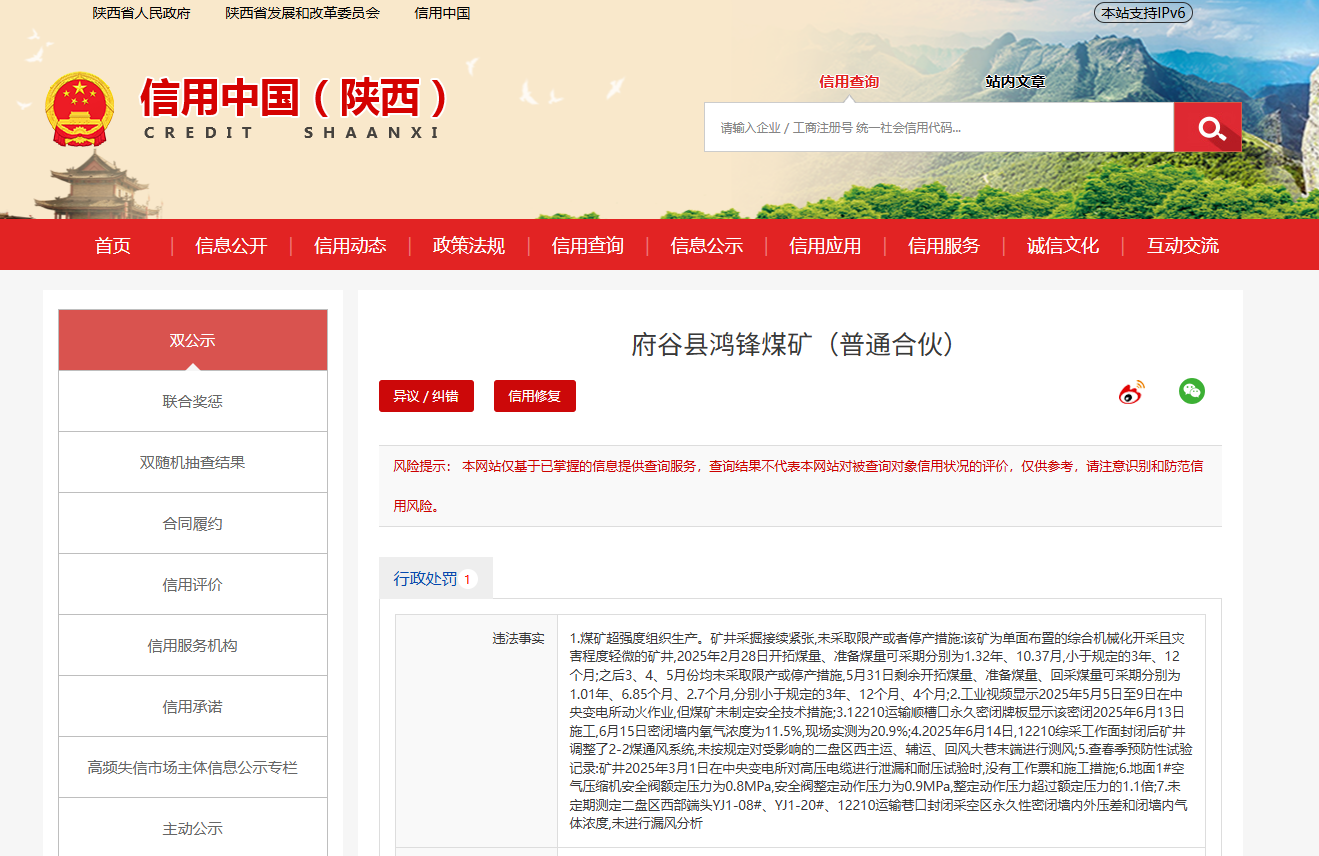Open 信息公开 in the navigation bar
This screenshot has width=1319, height=856.
click(231, 246)
